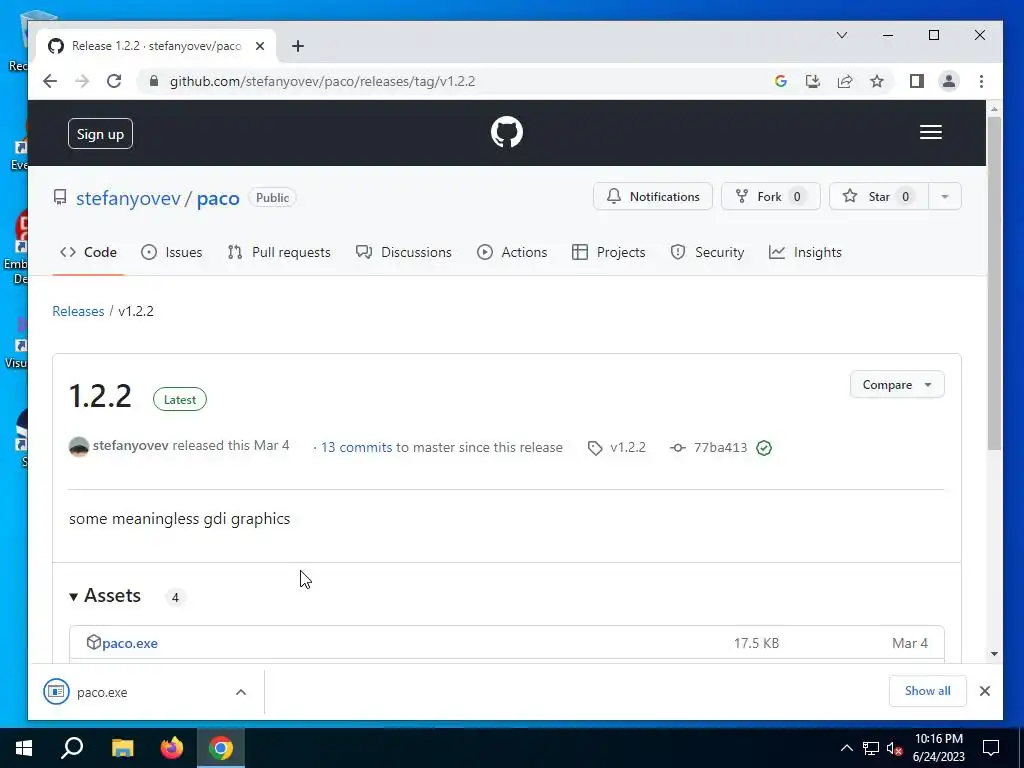
Task: Switch to the Code tab
Action: pyautogui.click(x=88, y=252)
